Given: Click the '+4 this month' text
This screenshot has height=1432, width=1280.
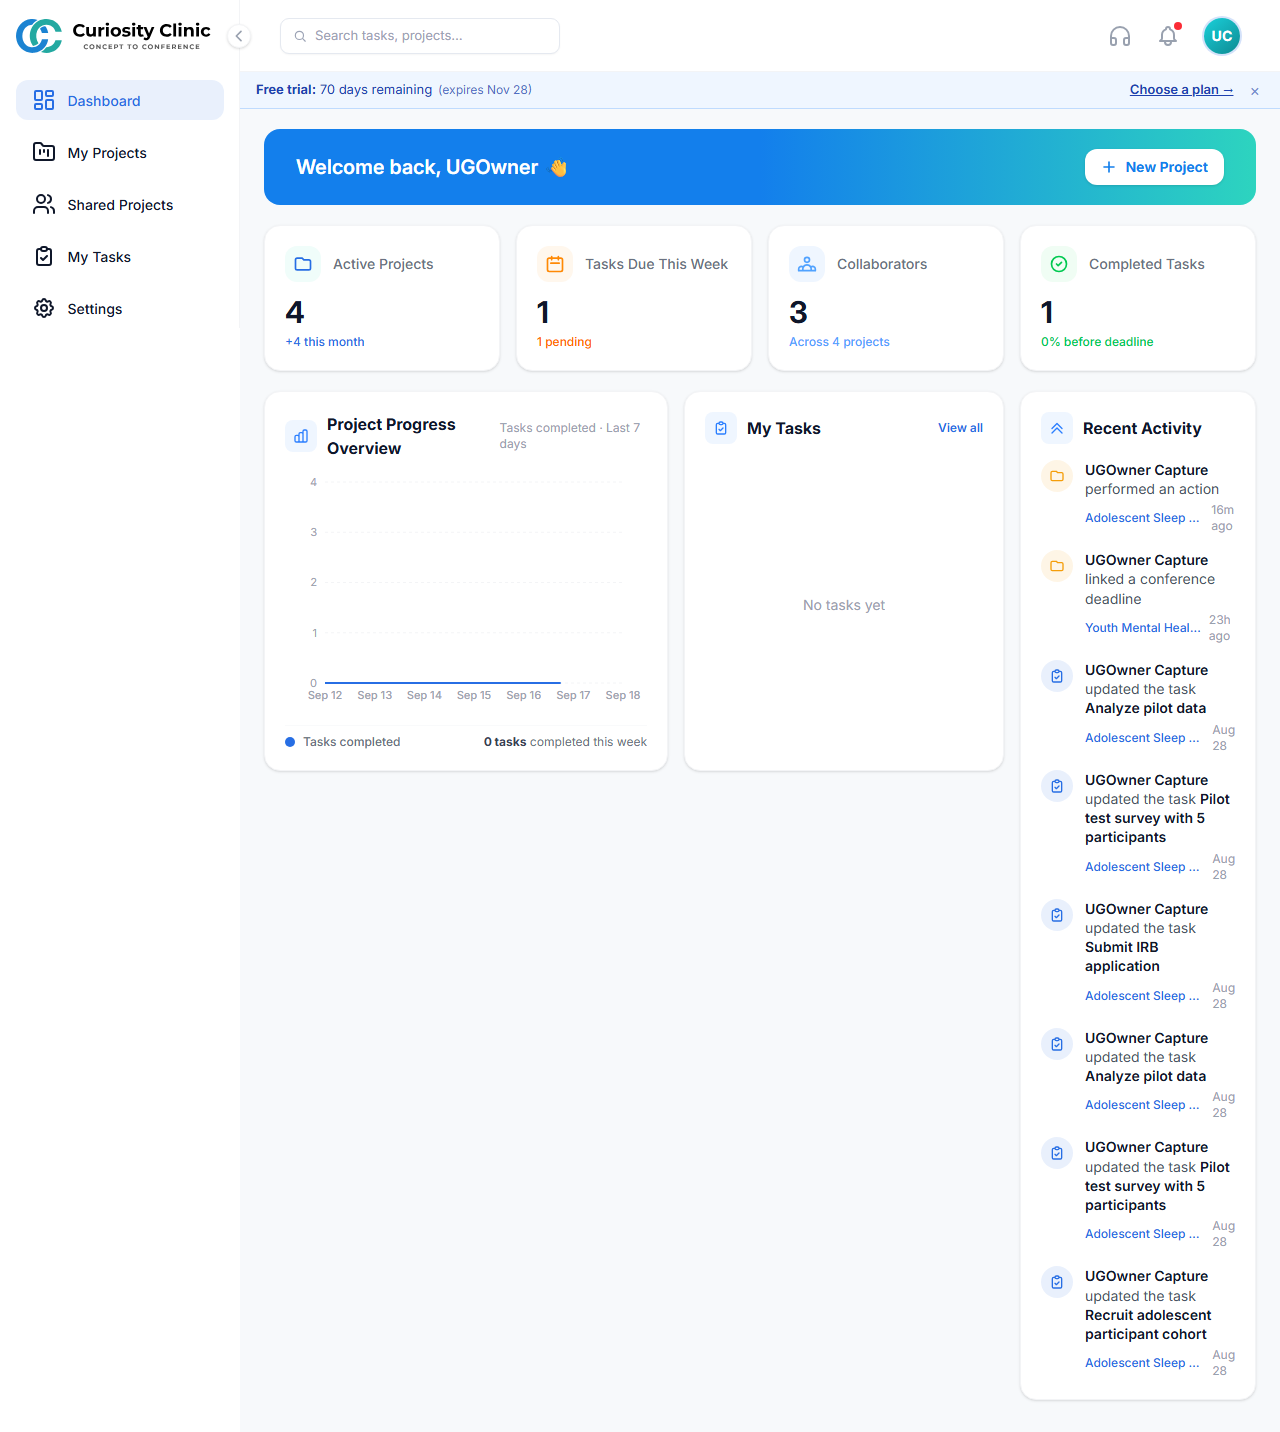Looking at the screenshot, I should tap(325, 342).
